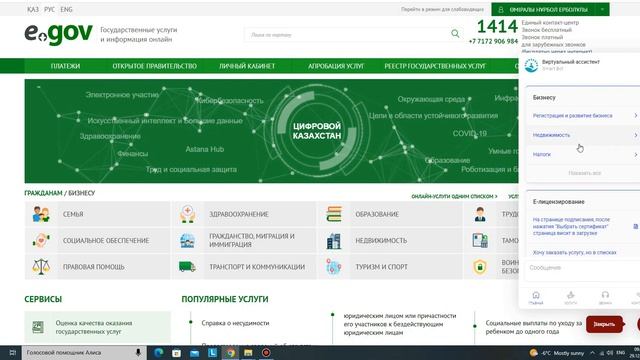Open the Открытое правительство menu
The image size is (640, 360).
(154, 66)
